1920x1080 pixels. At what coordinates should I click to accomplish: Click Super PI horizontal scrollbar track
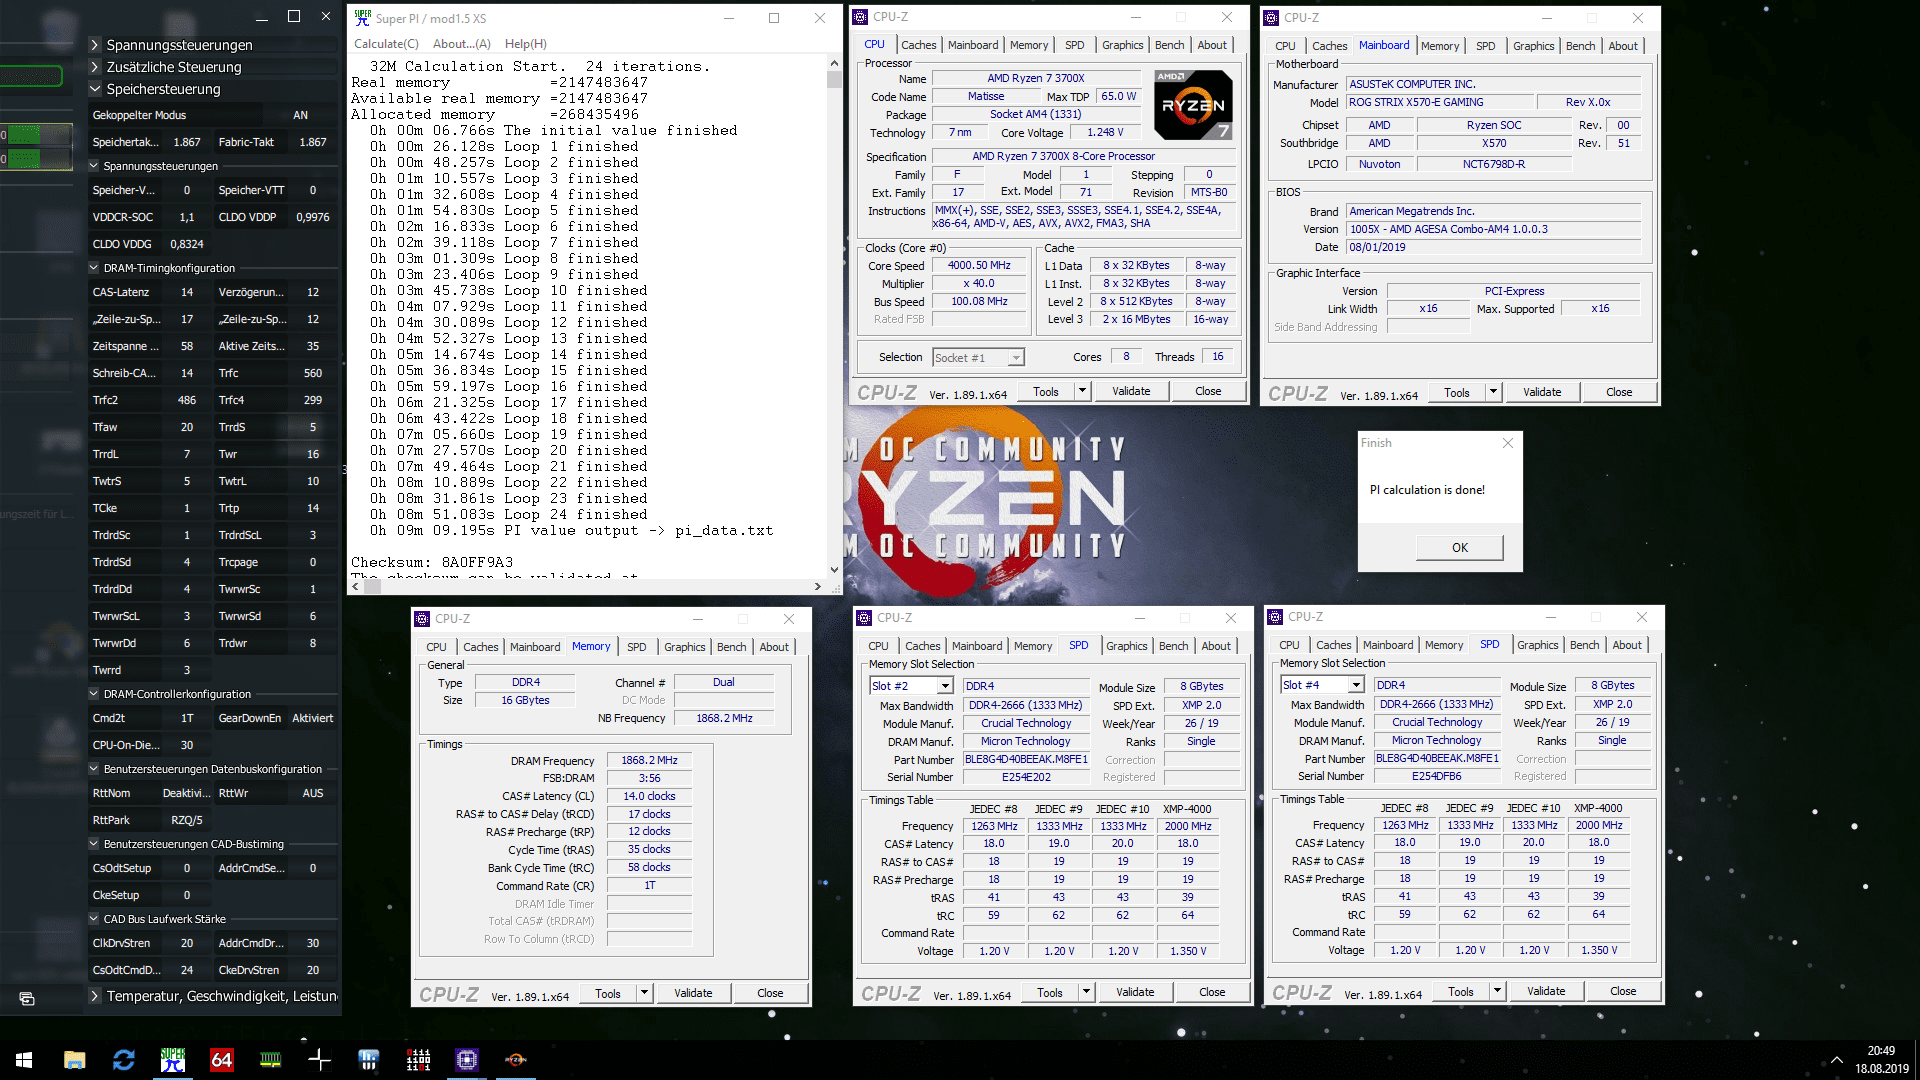[x=600, y=587]
